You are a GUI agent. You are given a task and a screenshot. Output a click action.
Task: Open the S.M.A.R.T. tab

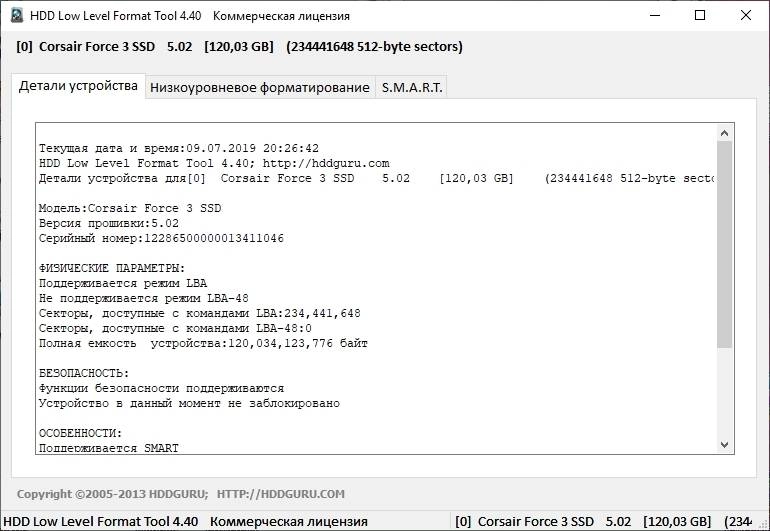click(x=412, y=87)
